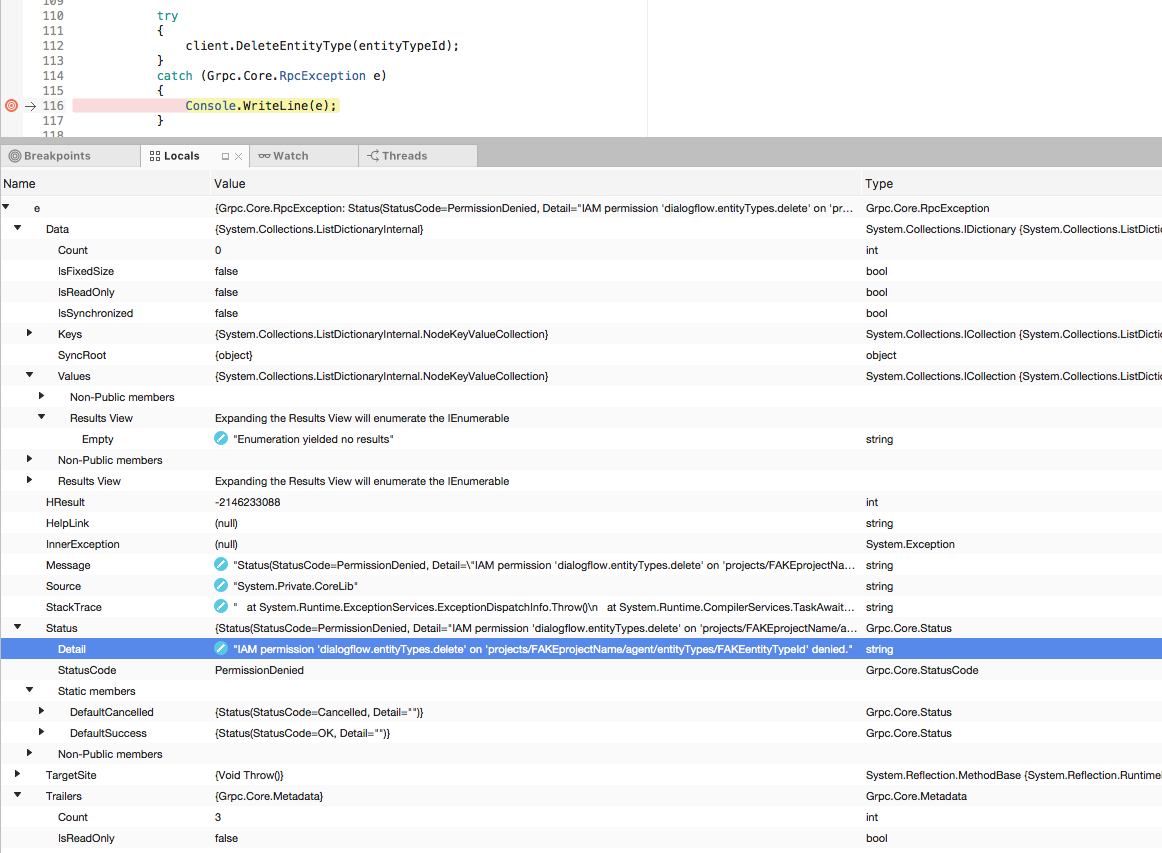The height and width of the screenshot is (853, 1162).
Task: Click the glasses icon on the Watch tab
Action: 267,156
